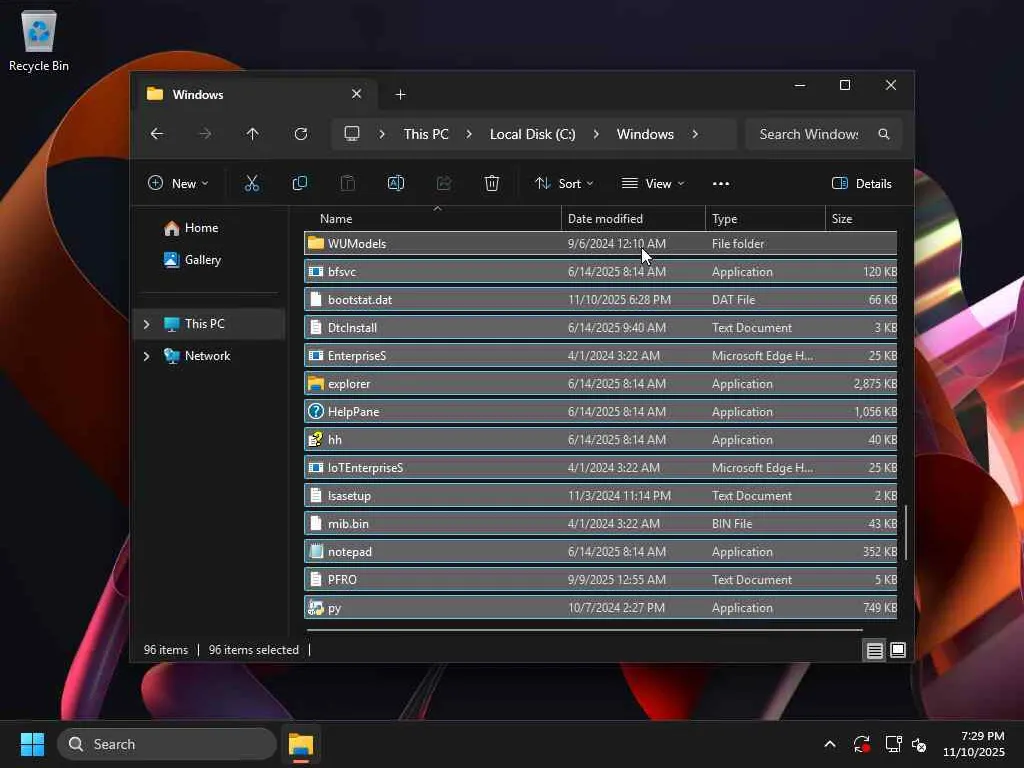1024x768 pixels.
Task: Go up one folder level
Action: tap(252, 134)
